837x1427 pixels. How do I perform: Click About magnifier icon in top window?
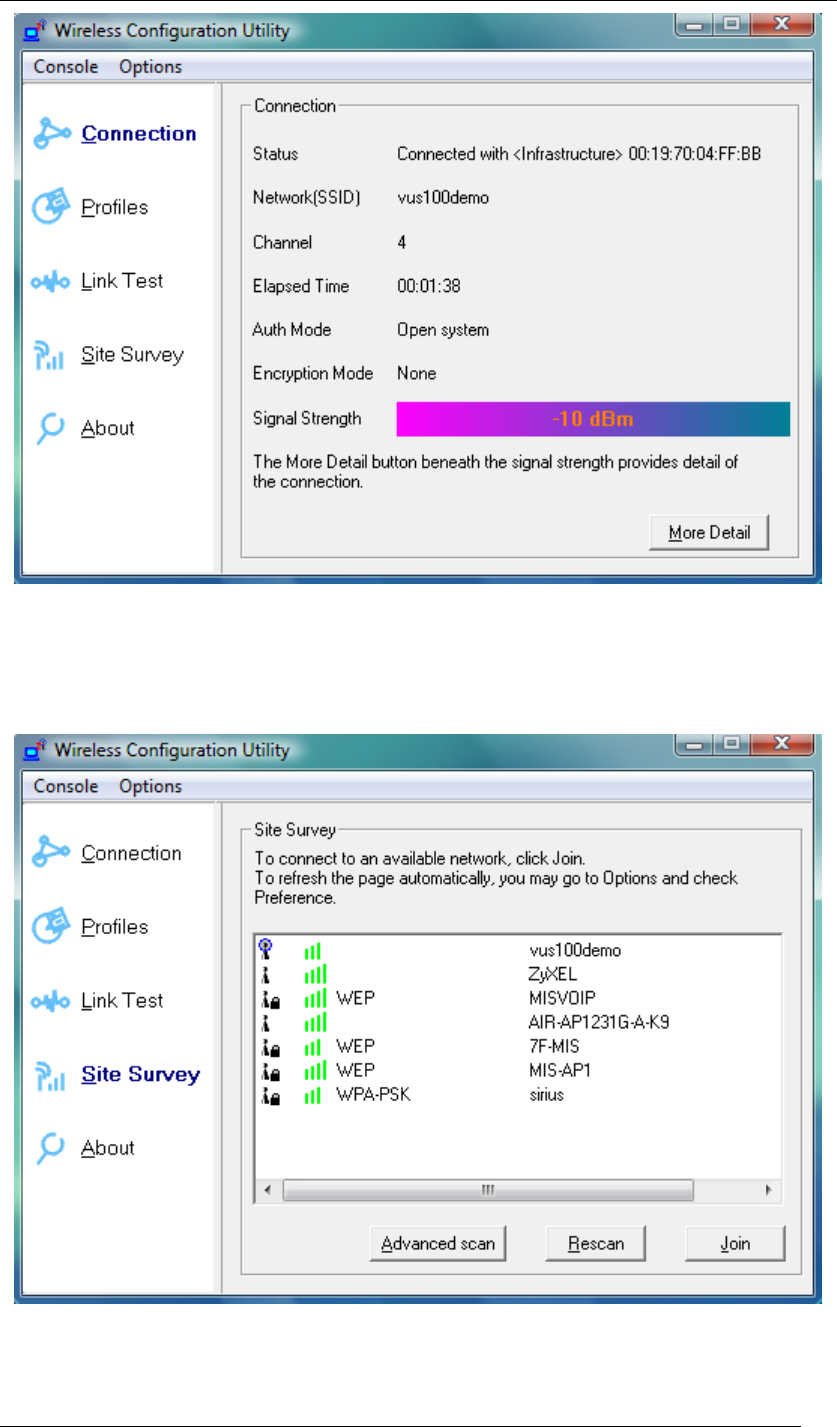50,429
